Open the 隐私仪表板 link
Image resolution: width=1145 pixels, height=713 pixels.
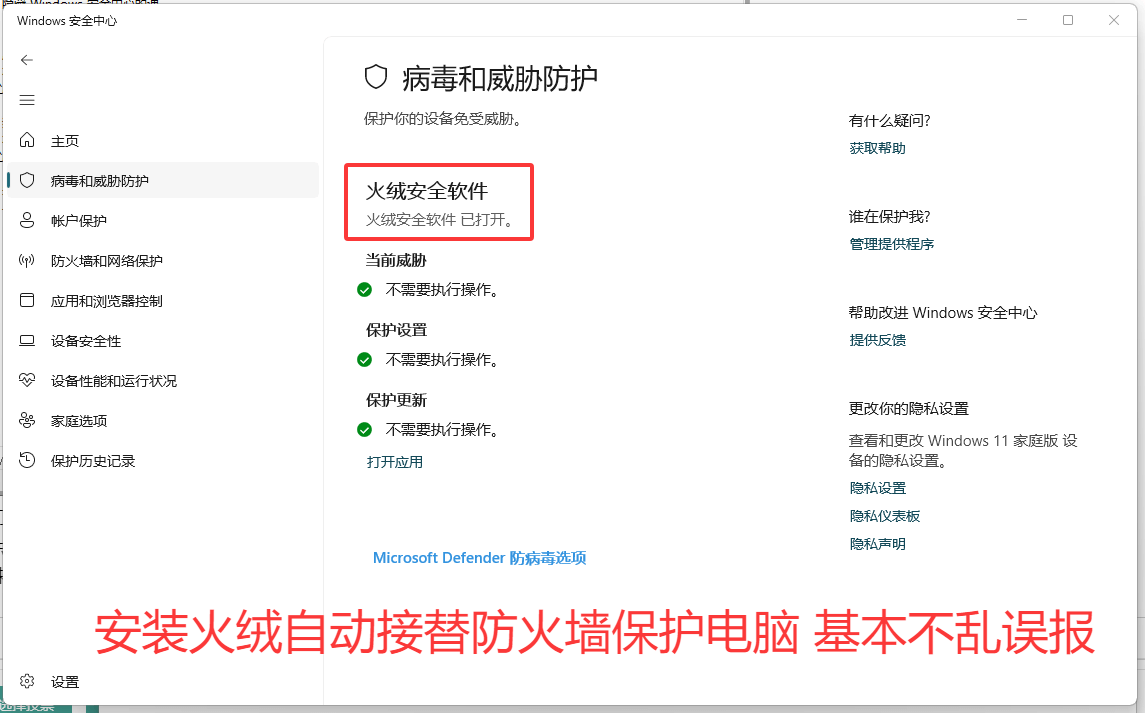click(884, 516)
